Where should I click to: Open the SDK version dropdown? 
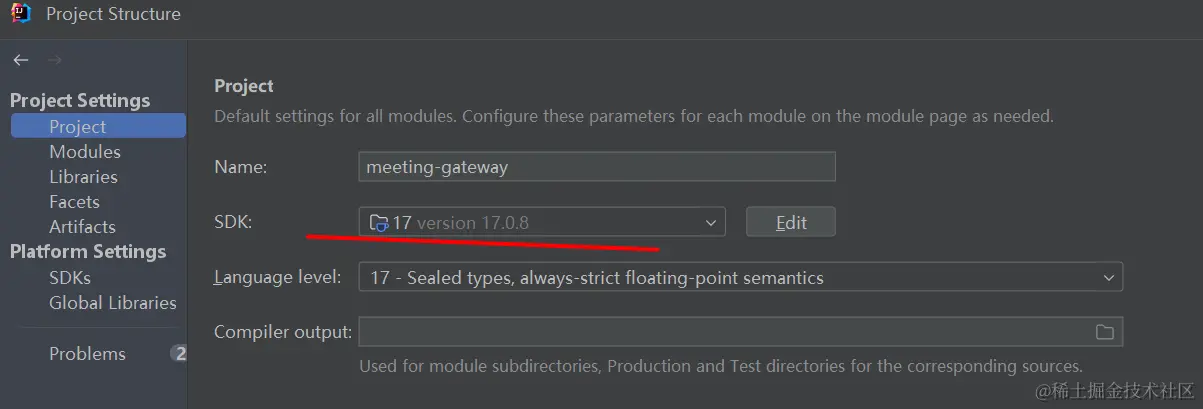pyautogui.click(x=542, y=222)
